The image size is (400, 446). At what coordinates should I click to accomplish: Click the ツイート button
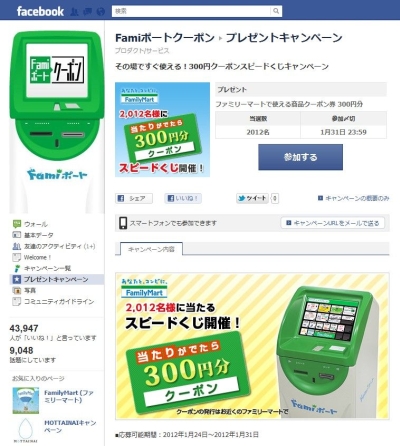click(x=252, y=198)
